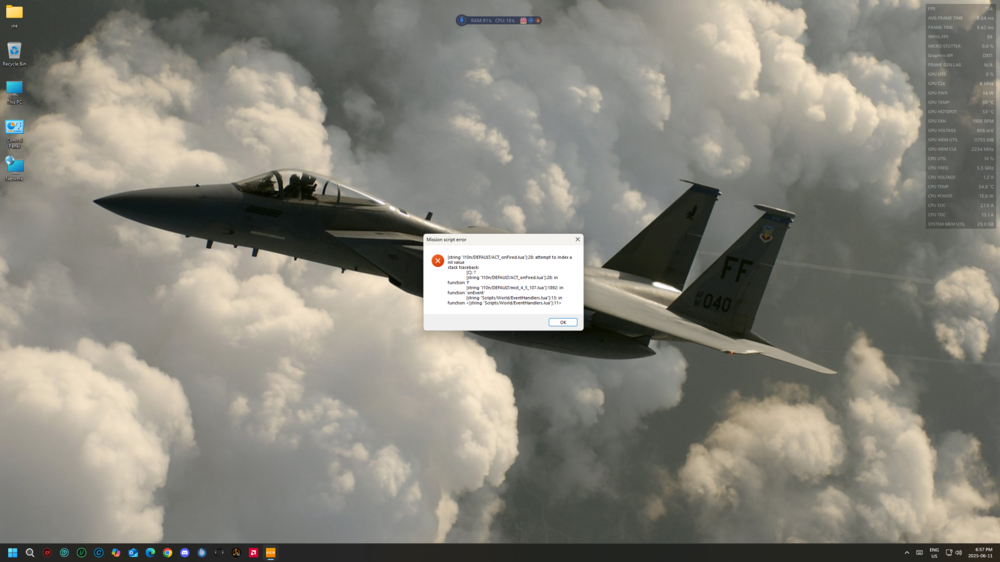Click the performance overlay panel at right
Image resolution: width=1000 pixels, height=562 pixels.
click(960, 116)
